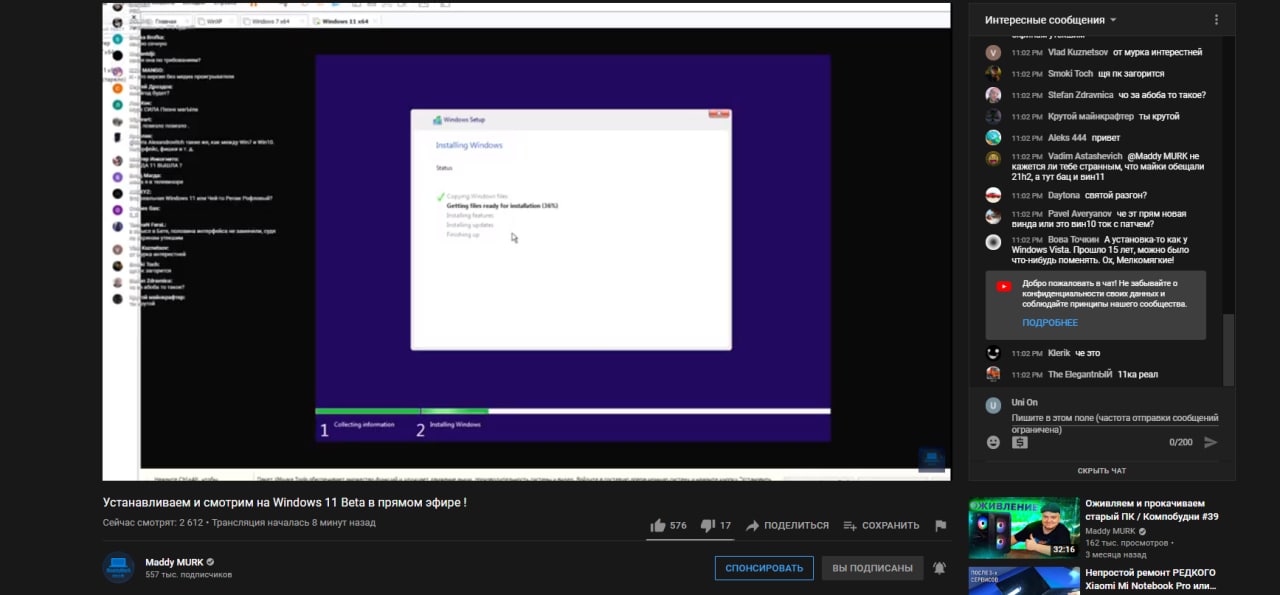This screenshot has height=595, width=1280.
Task: Click Крутой майнкрафтер's chat avatar
Action: point(993,116)
